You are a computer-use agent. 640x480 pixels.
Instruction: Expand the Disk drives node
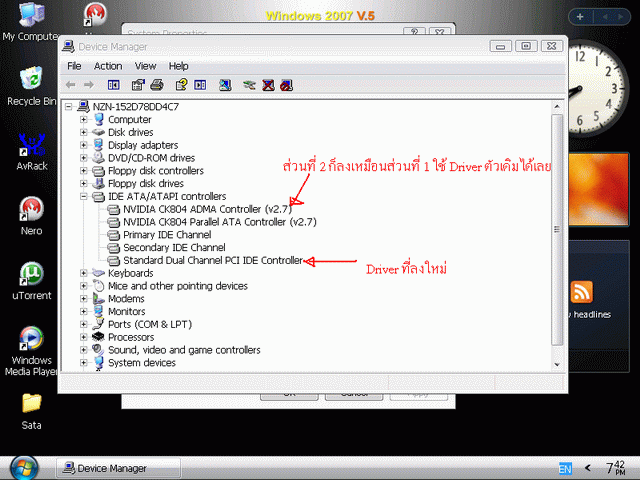[84, 132]
